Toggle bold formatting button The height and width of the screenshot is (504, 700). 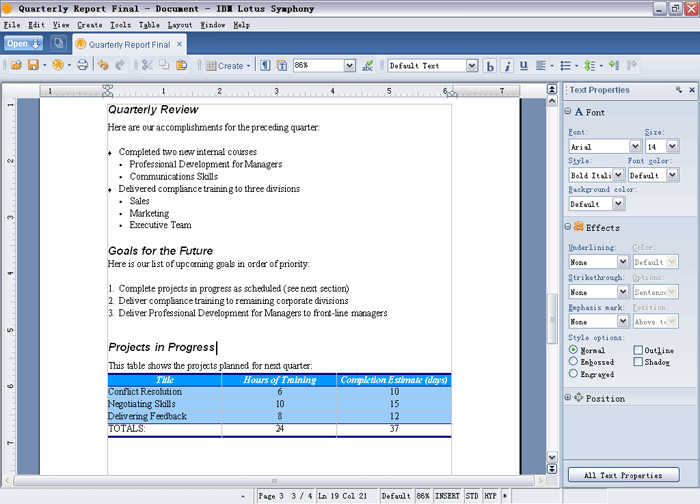[x=490, y=66]
